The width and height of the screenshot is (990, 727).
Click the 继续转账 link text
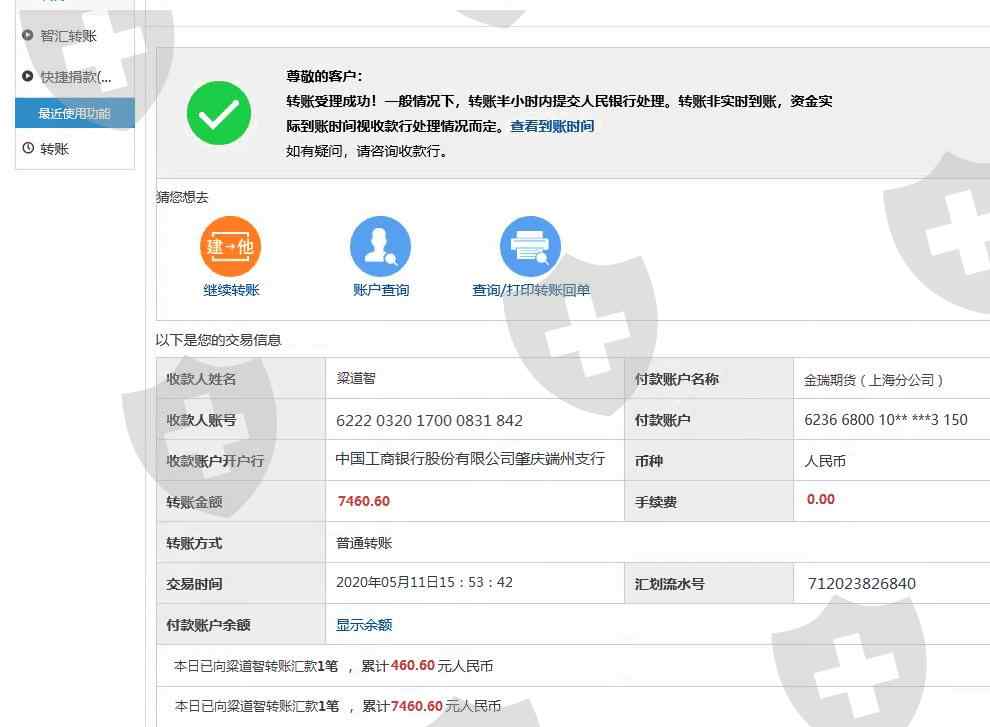pos(231,290)
